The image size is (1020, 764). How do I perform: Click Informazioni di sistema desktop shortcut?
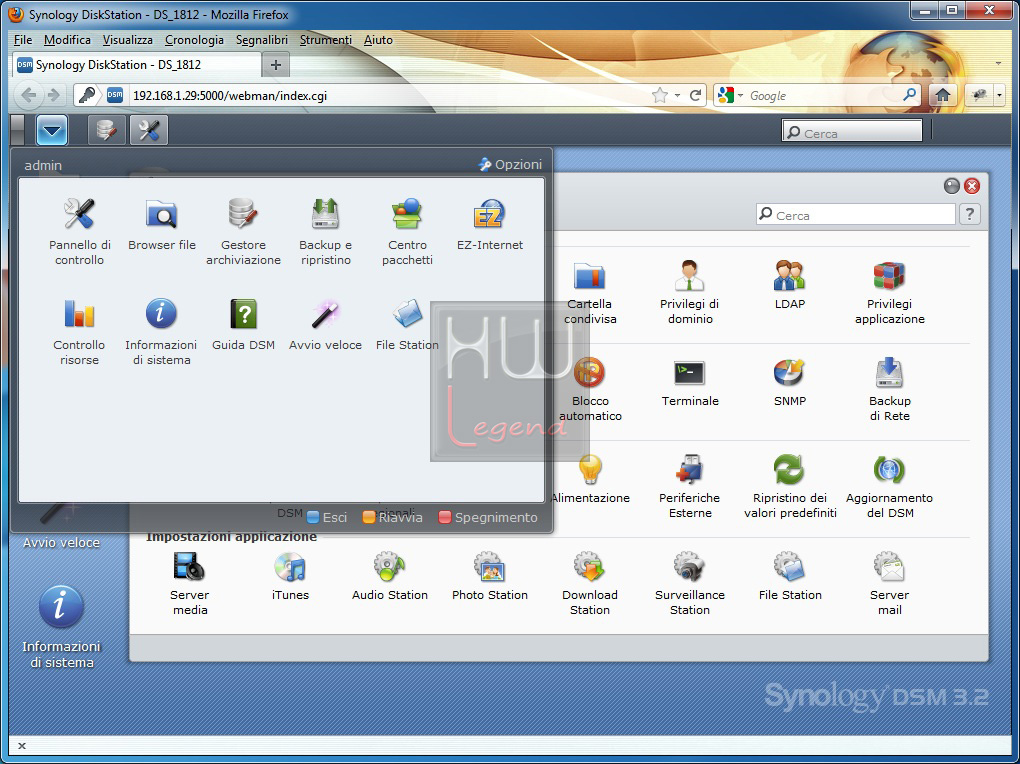(x=61, y=627)
